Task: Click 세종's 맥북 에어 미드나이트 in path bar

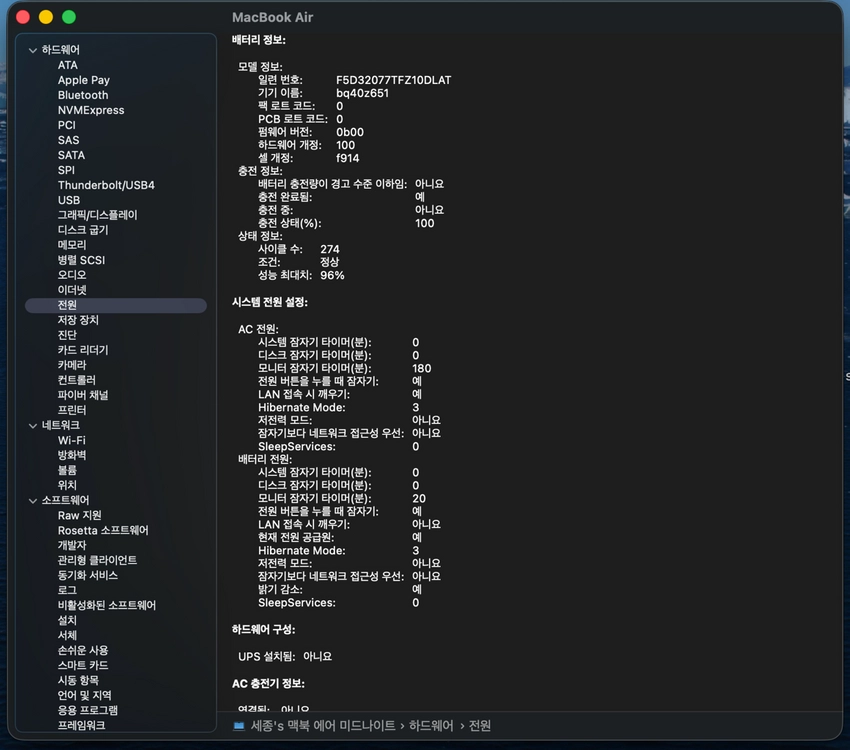Action: pyautogui.click(x=323, y=726)
